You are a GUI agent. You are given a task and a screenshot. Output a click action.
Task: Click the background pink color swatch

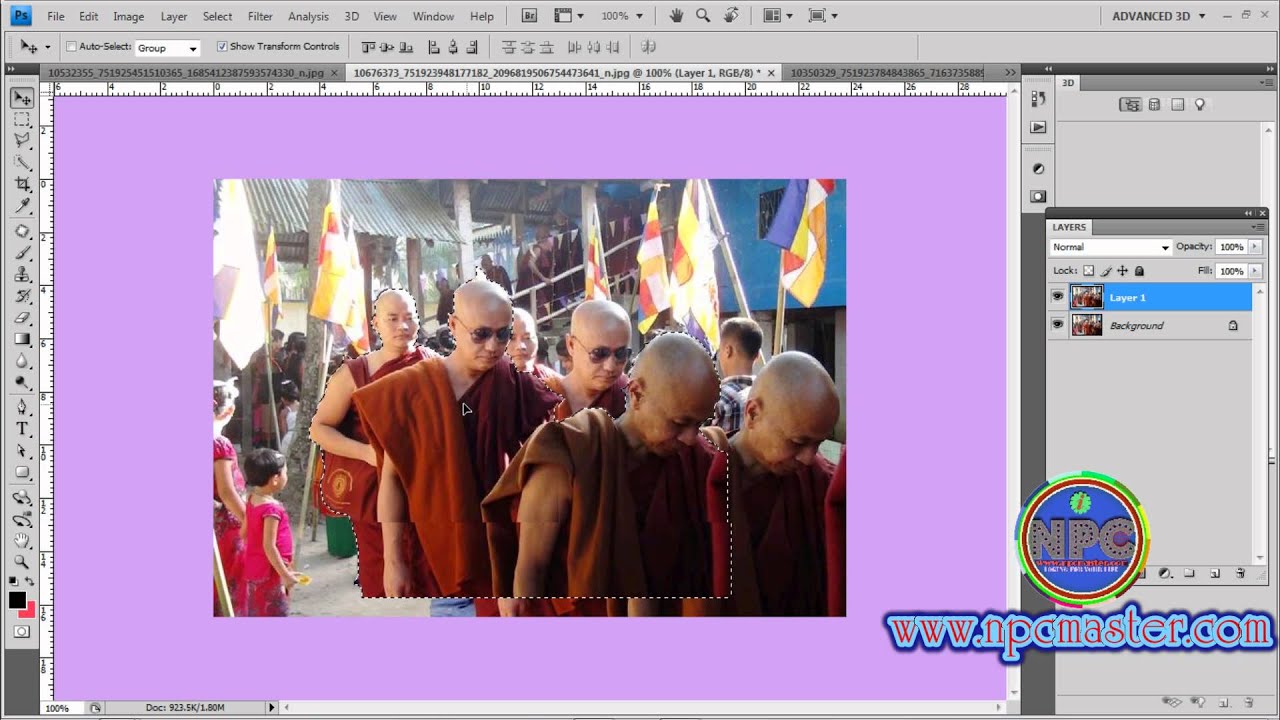pyautogui.click(x=29, y=611)
